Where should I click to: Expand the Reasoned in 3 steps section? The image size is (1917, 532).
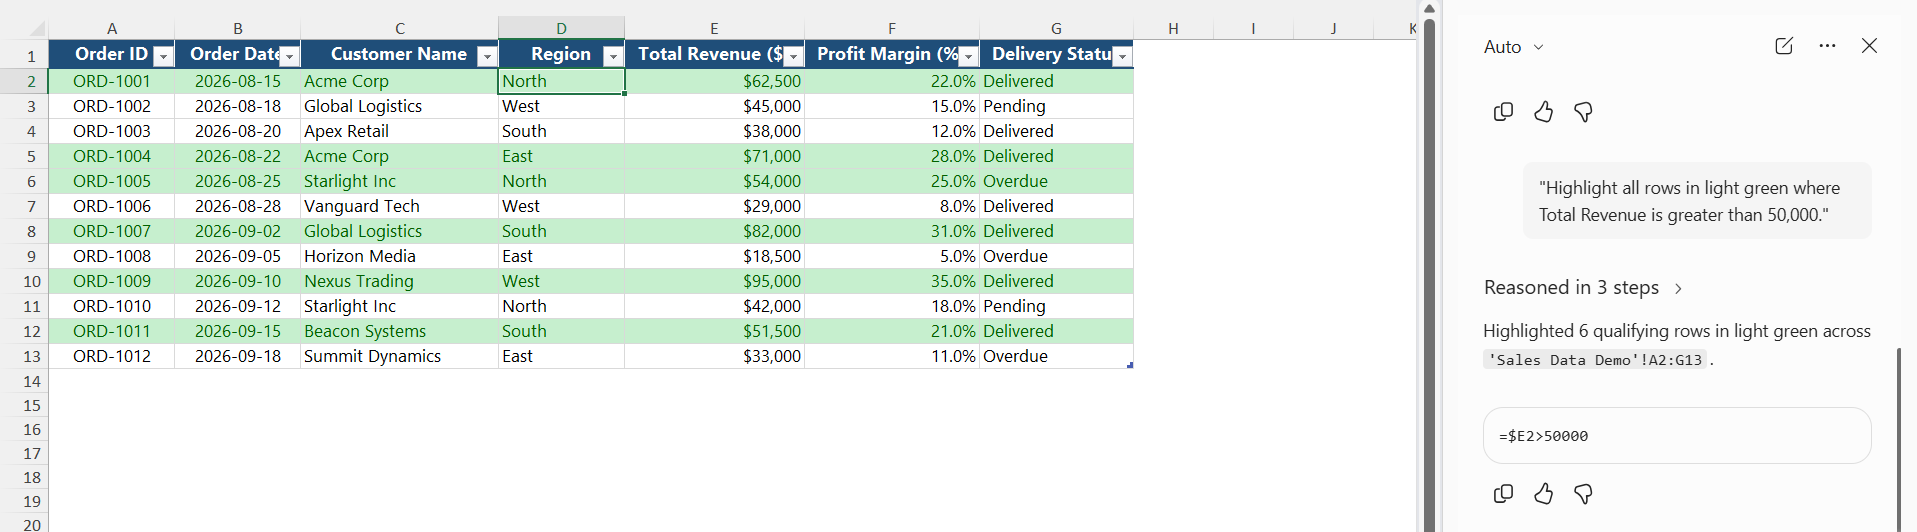click(1583, 288)
